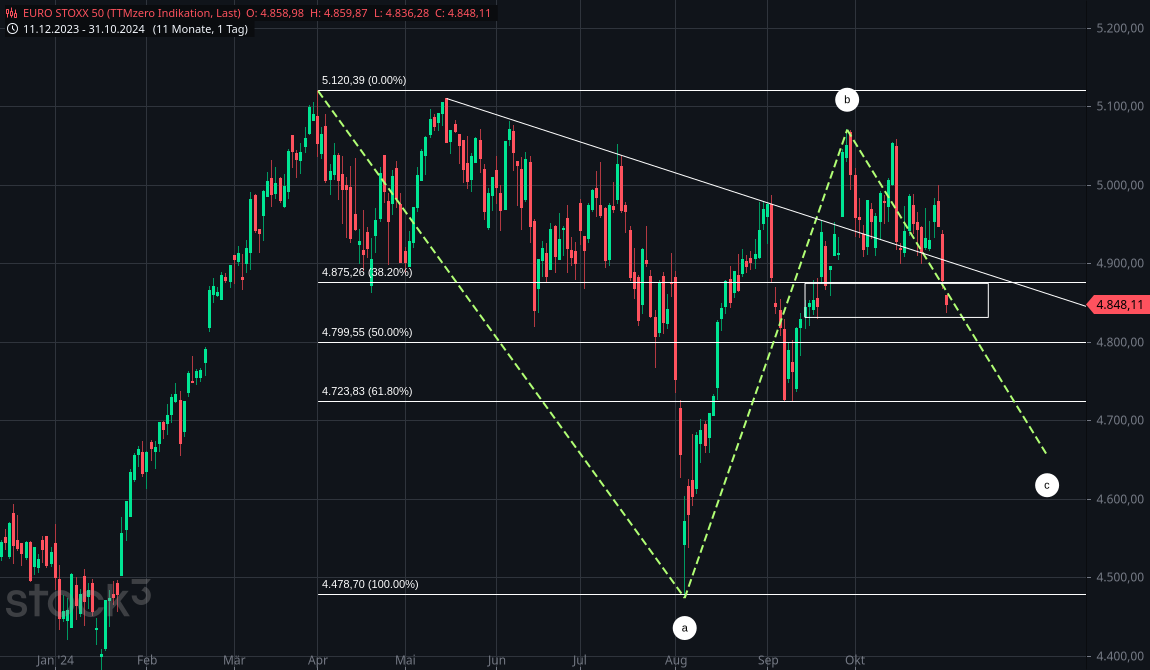Select the Fibonacci label 4.723,83 (61.80%)
Screen dimensions: 1150x670
[367, 391]
